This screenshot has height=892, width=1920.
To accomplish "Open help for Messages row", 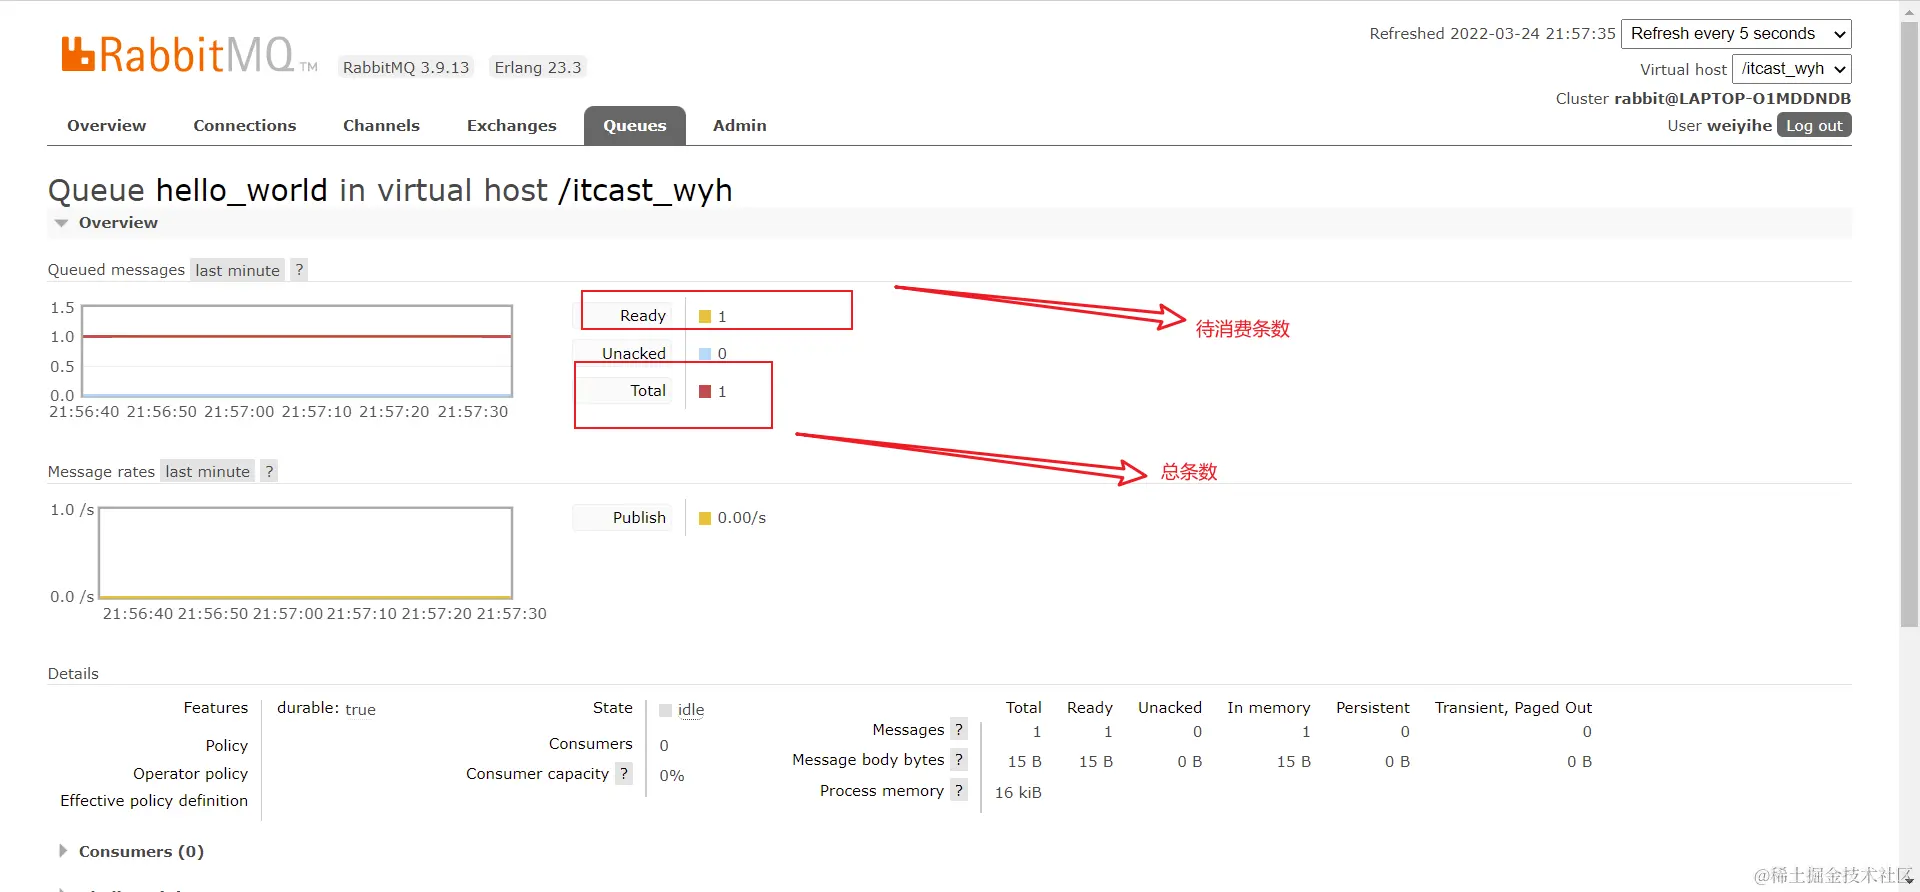I will (959, 730).
